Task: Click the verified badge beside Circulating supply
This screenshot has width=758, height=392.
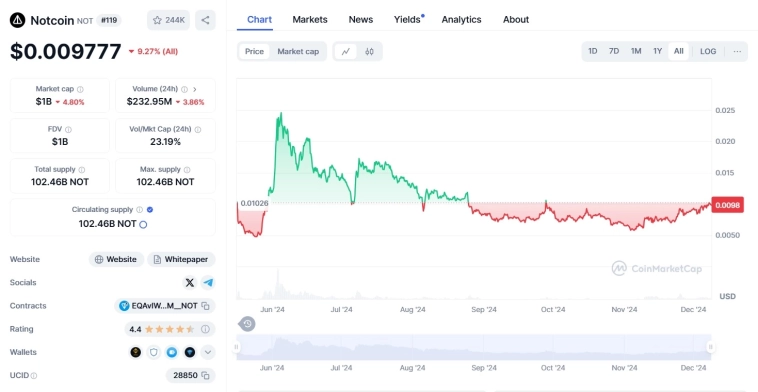Action: point(150,210)
